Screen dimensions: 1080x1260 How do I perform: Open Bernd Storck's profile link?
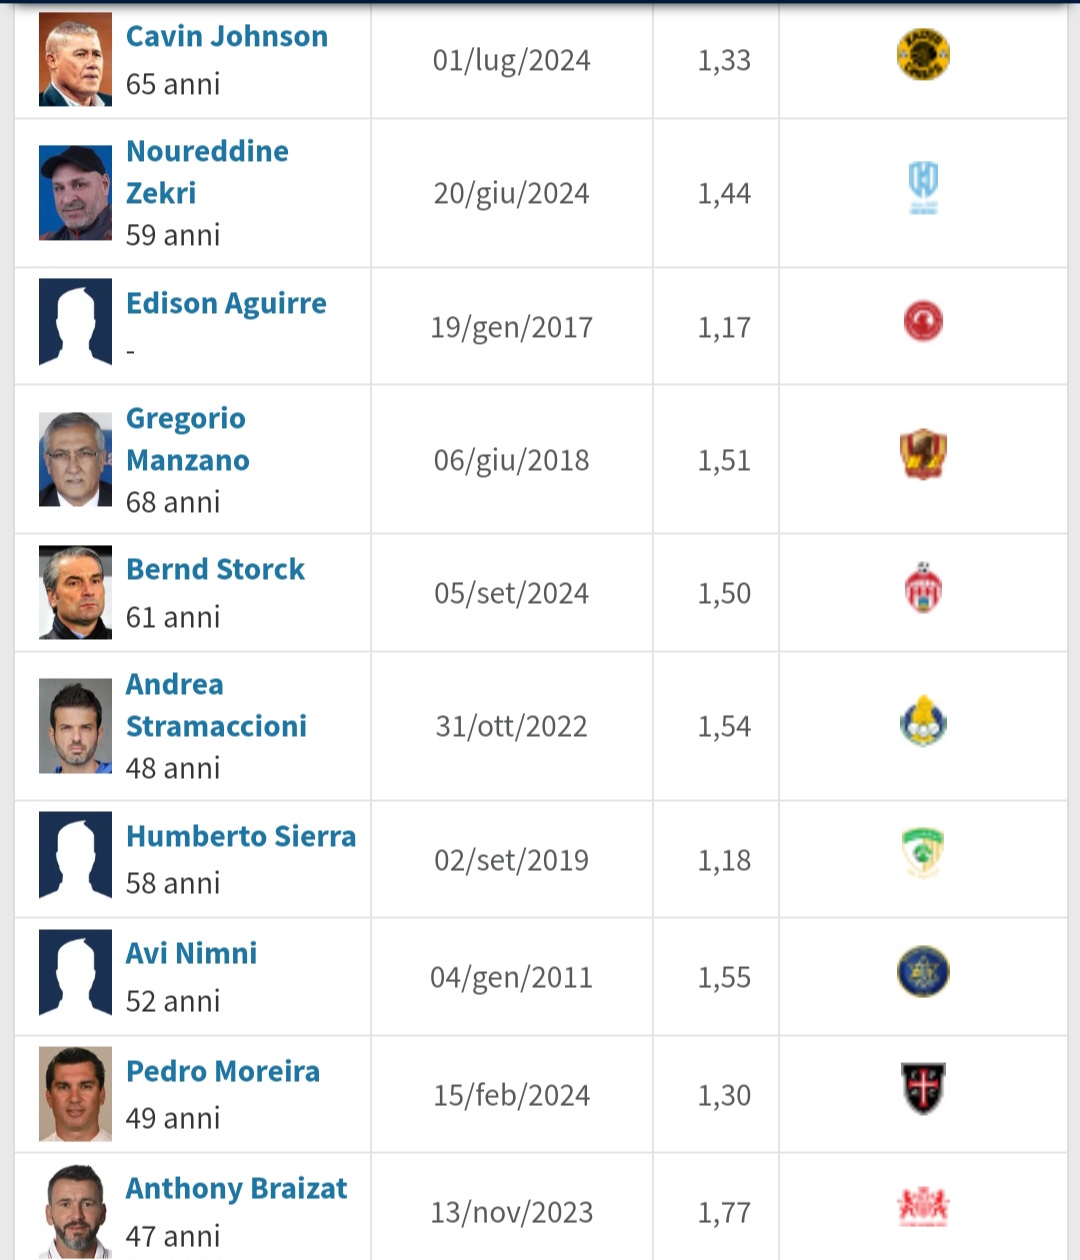[215, 569]
